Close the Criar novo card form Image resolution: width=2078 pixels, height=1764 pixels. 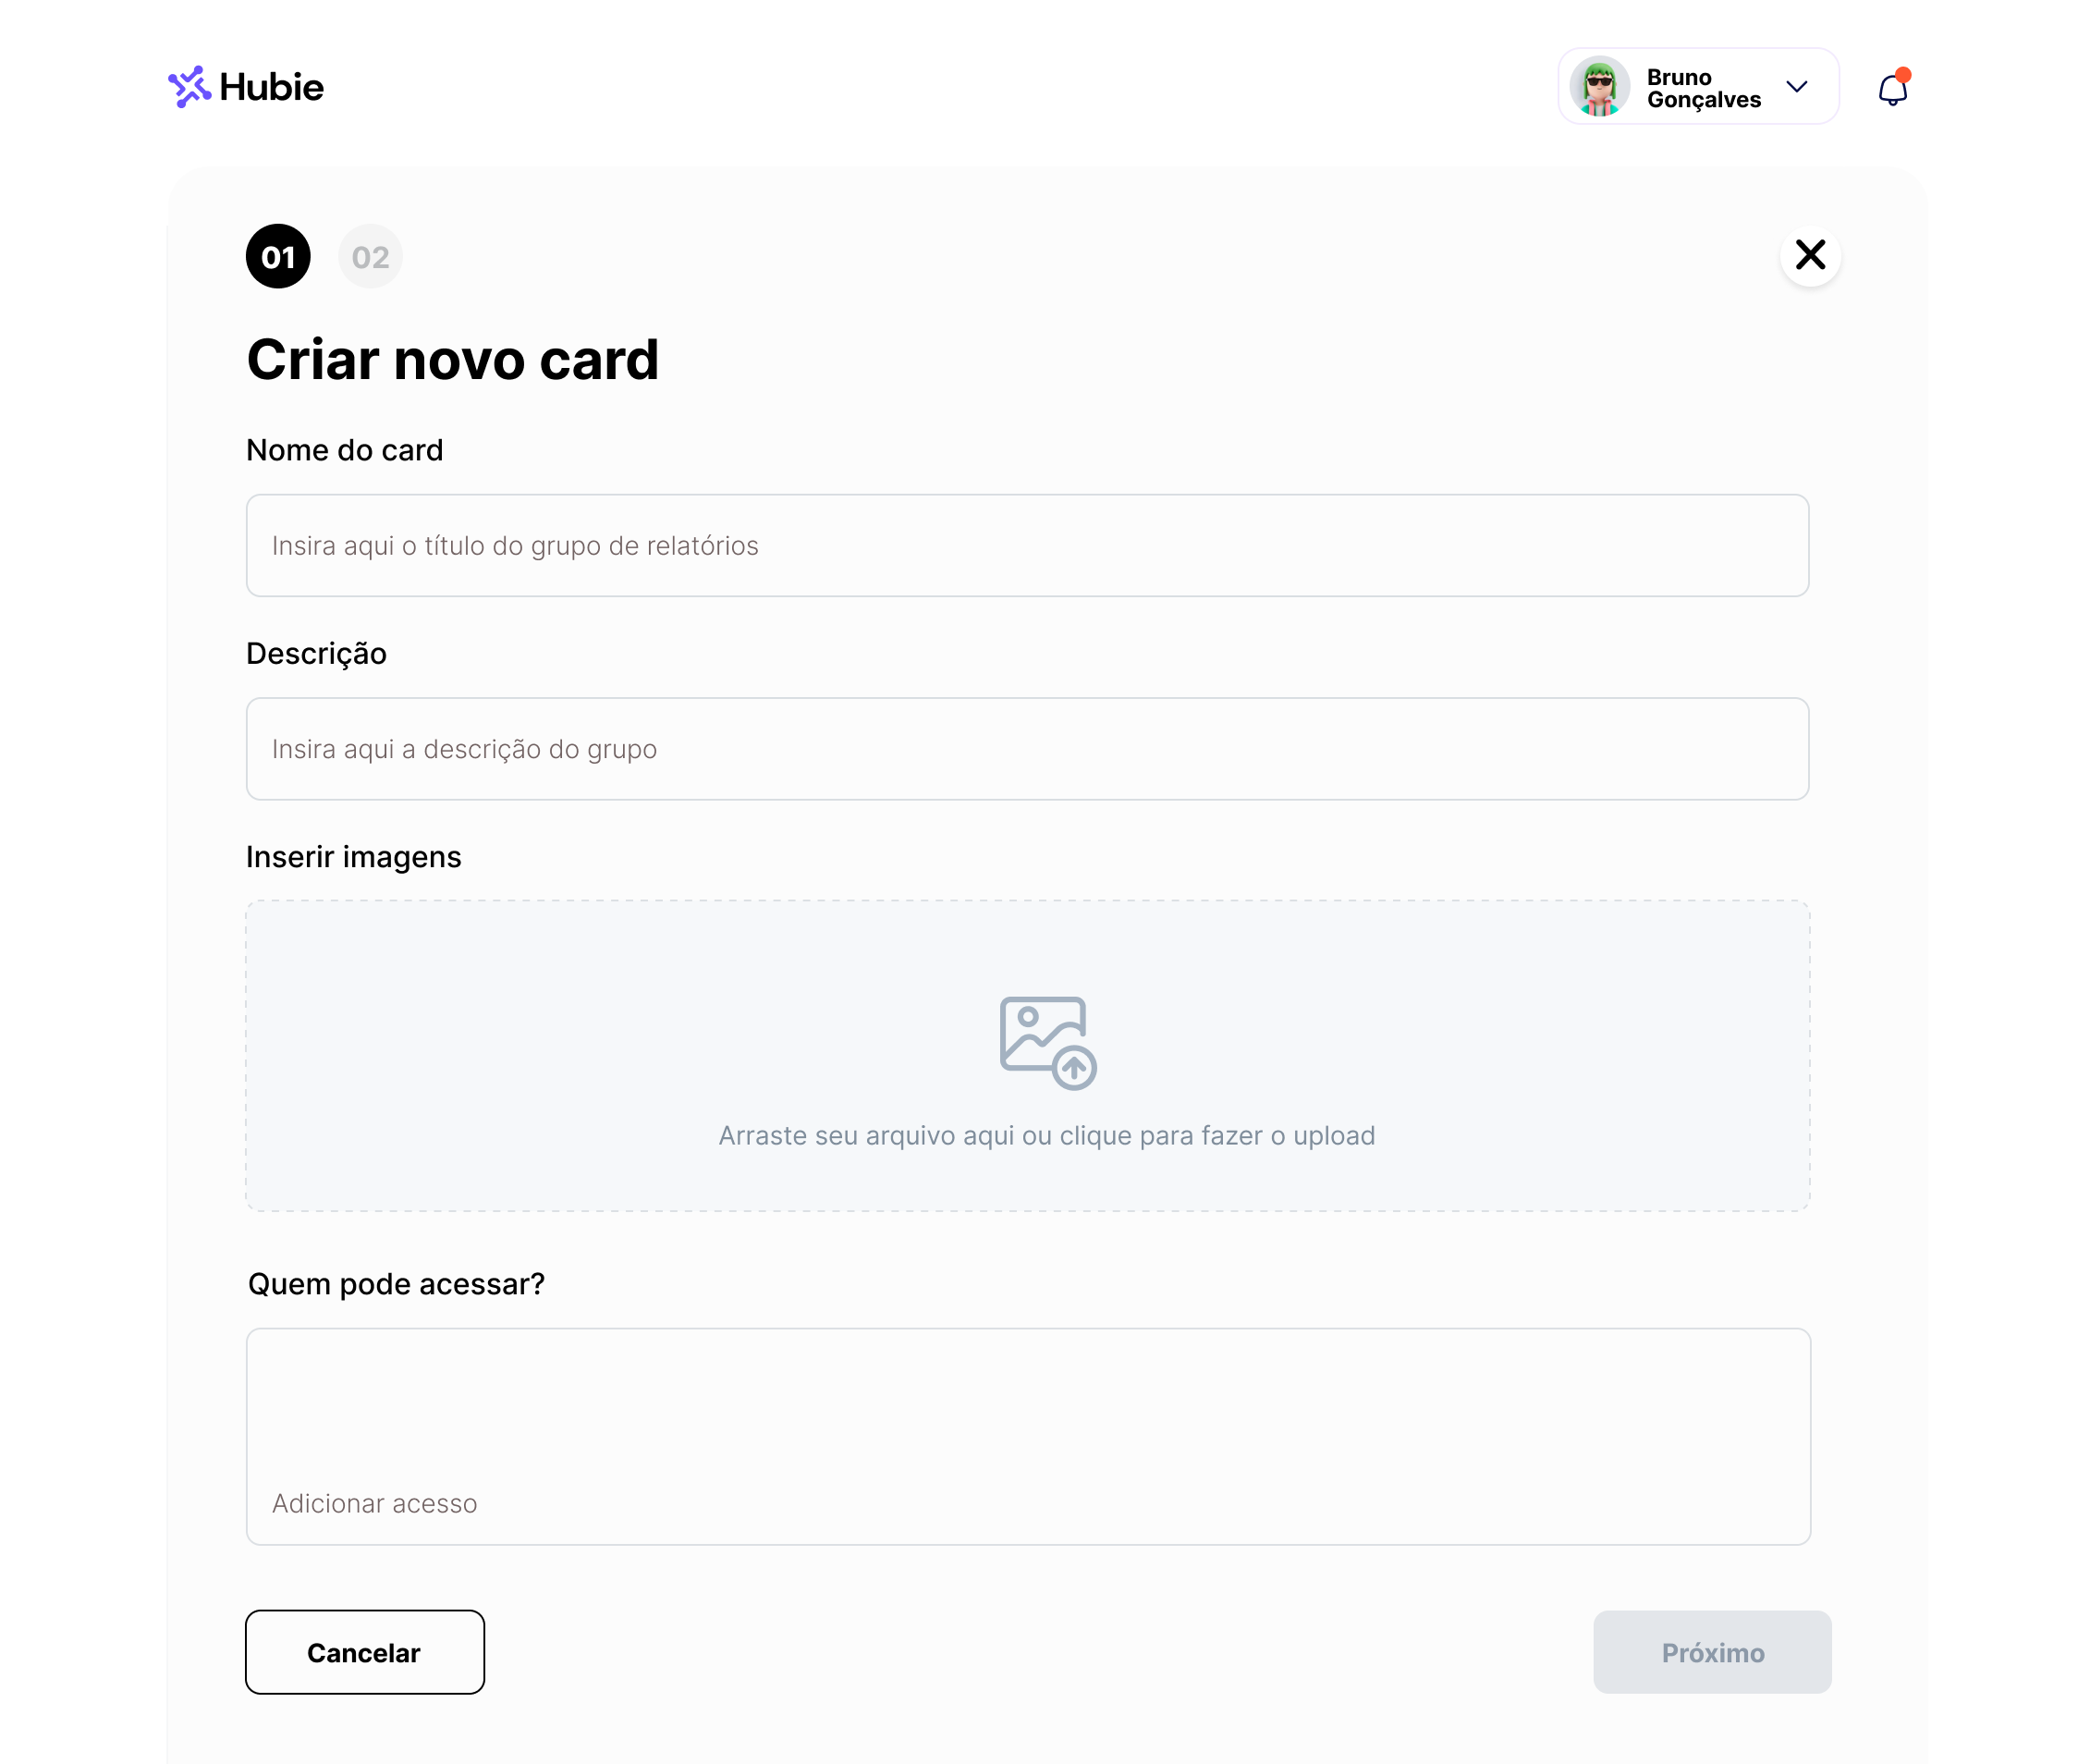tap(1810, 255)
